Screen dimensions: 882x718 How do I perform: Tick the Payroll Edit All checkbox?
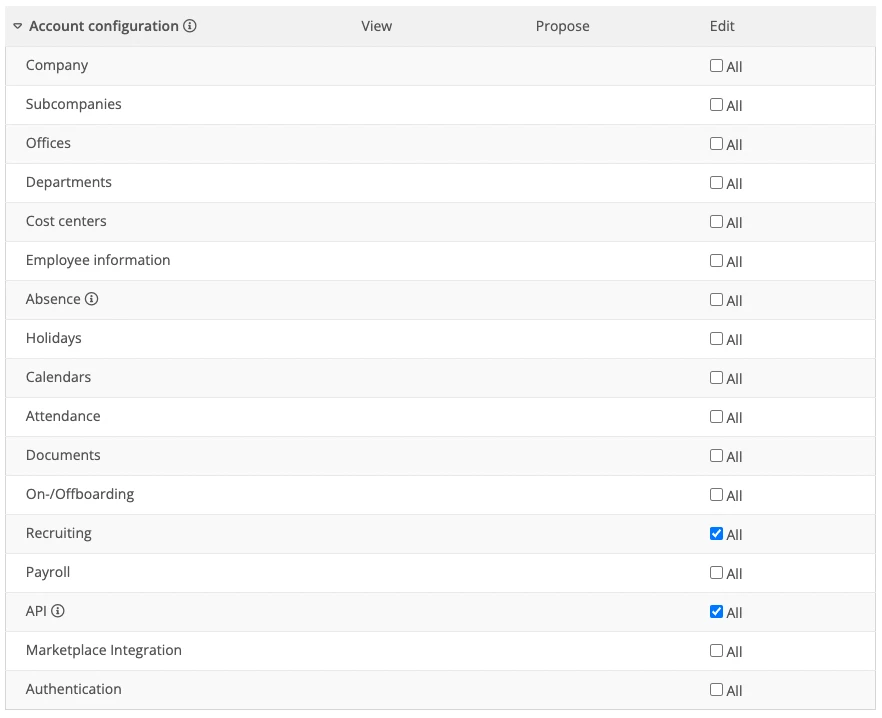click(x=716, y=572)
